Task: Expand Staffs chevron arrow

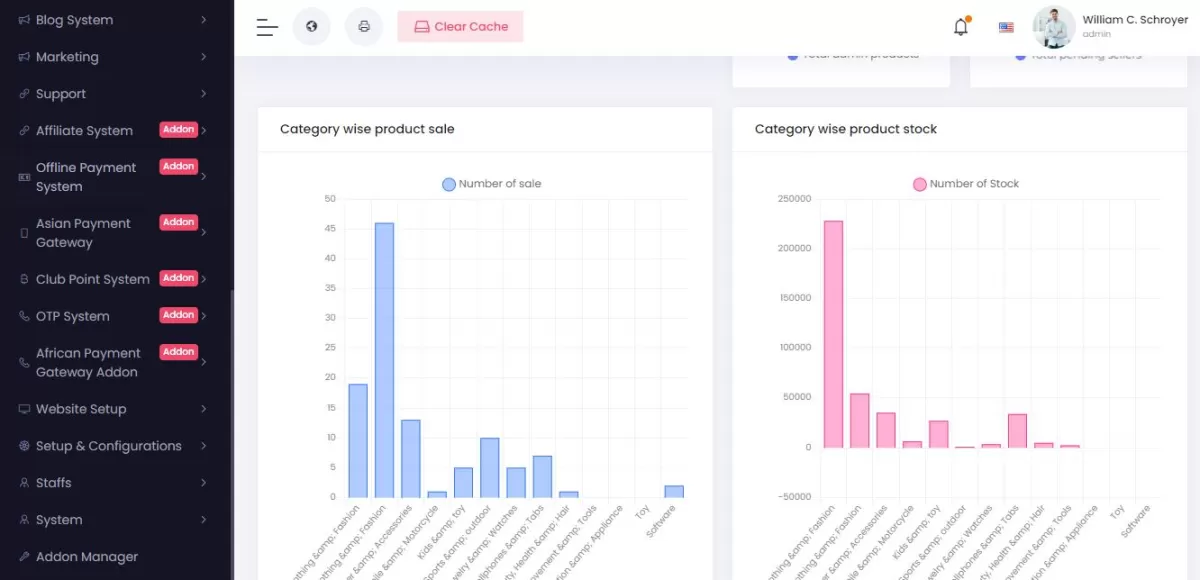Action: pos(203,483)
